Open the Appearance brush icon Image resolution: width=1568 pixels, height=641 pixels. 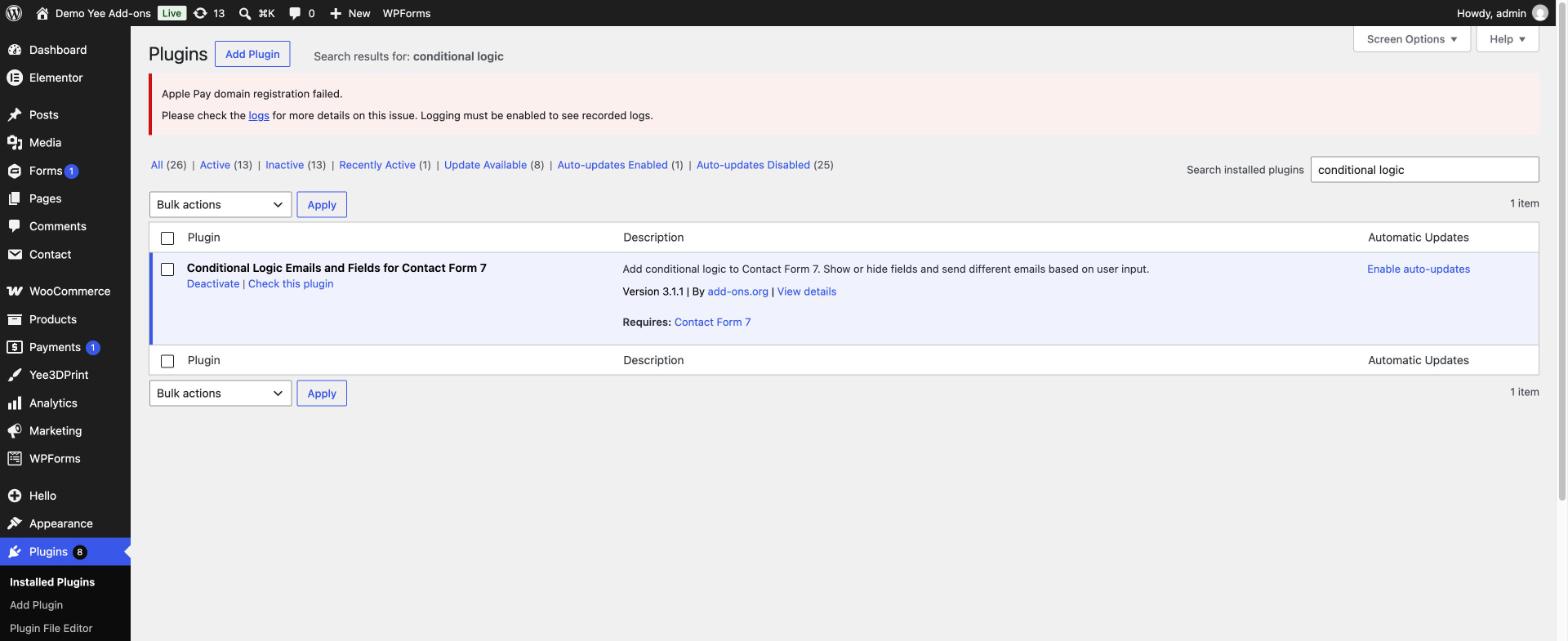[14, 524]
